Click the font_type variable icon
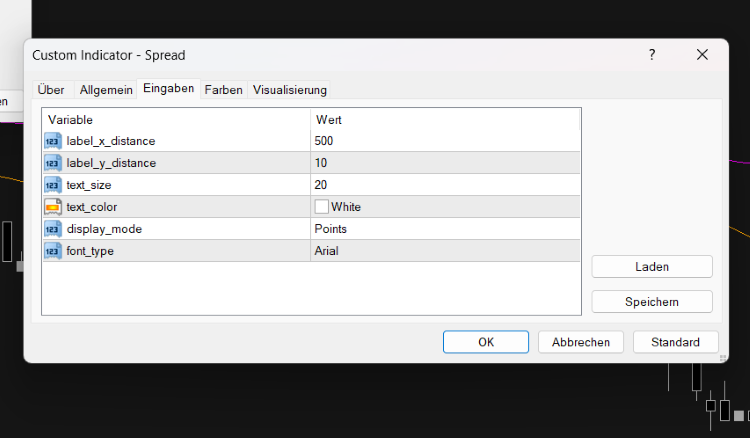This screenshot has width=750, height=438. click(x=53, y=251)
